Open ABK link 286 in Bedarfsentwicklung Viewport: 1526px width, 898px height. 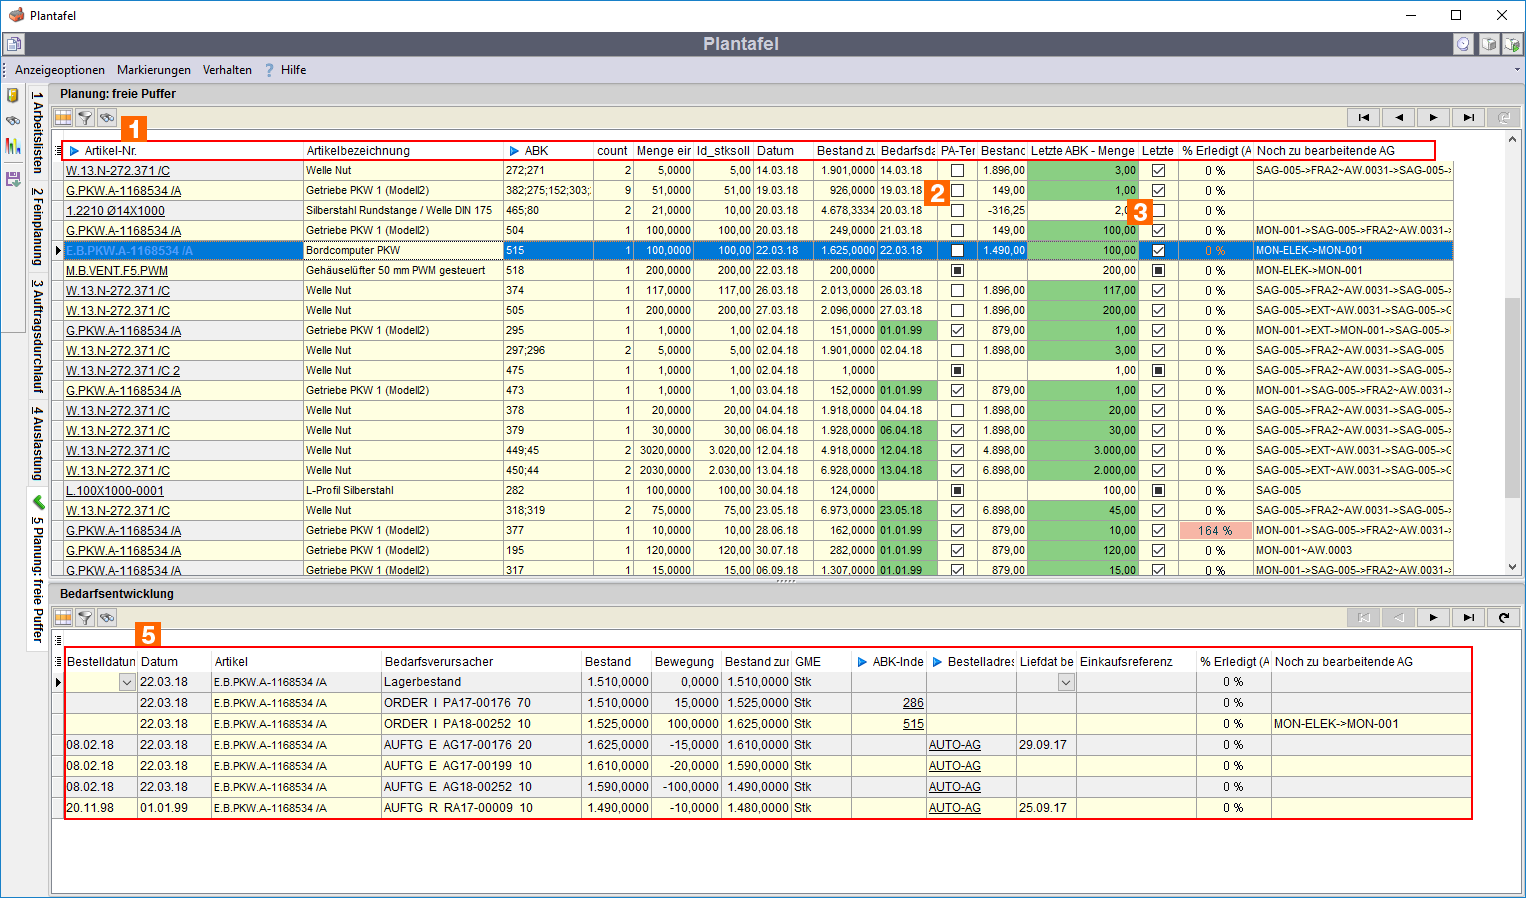[x=913, y=703]
